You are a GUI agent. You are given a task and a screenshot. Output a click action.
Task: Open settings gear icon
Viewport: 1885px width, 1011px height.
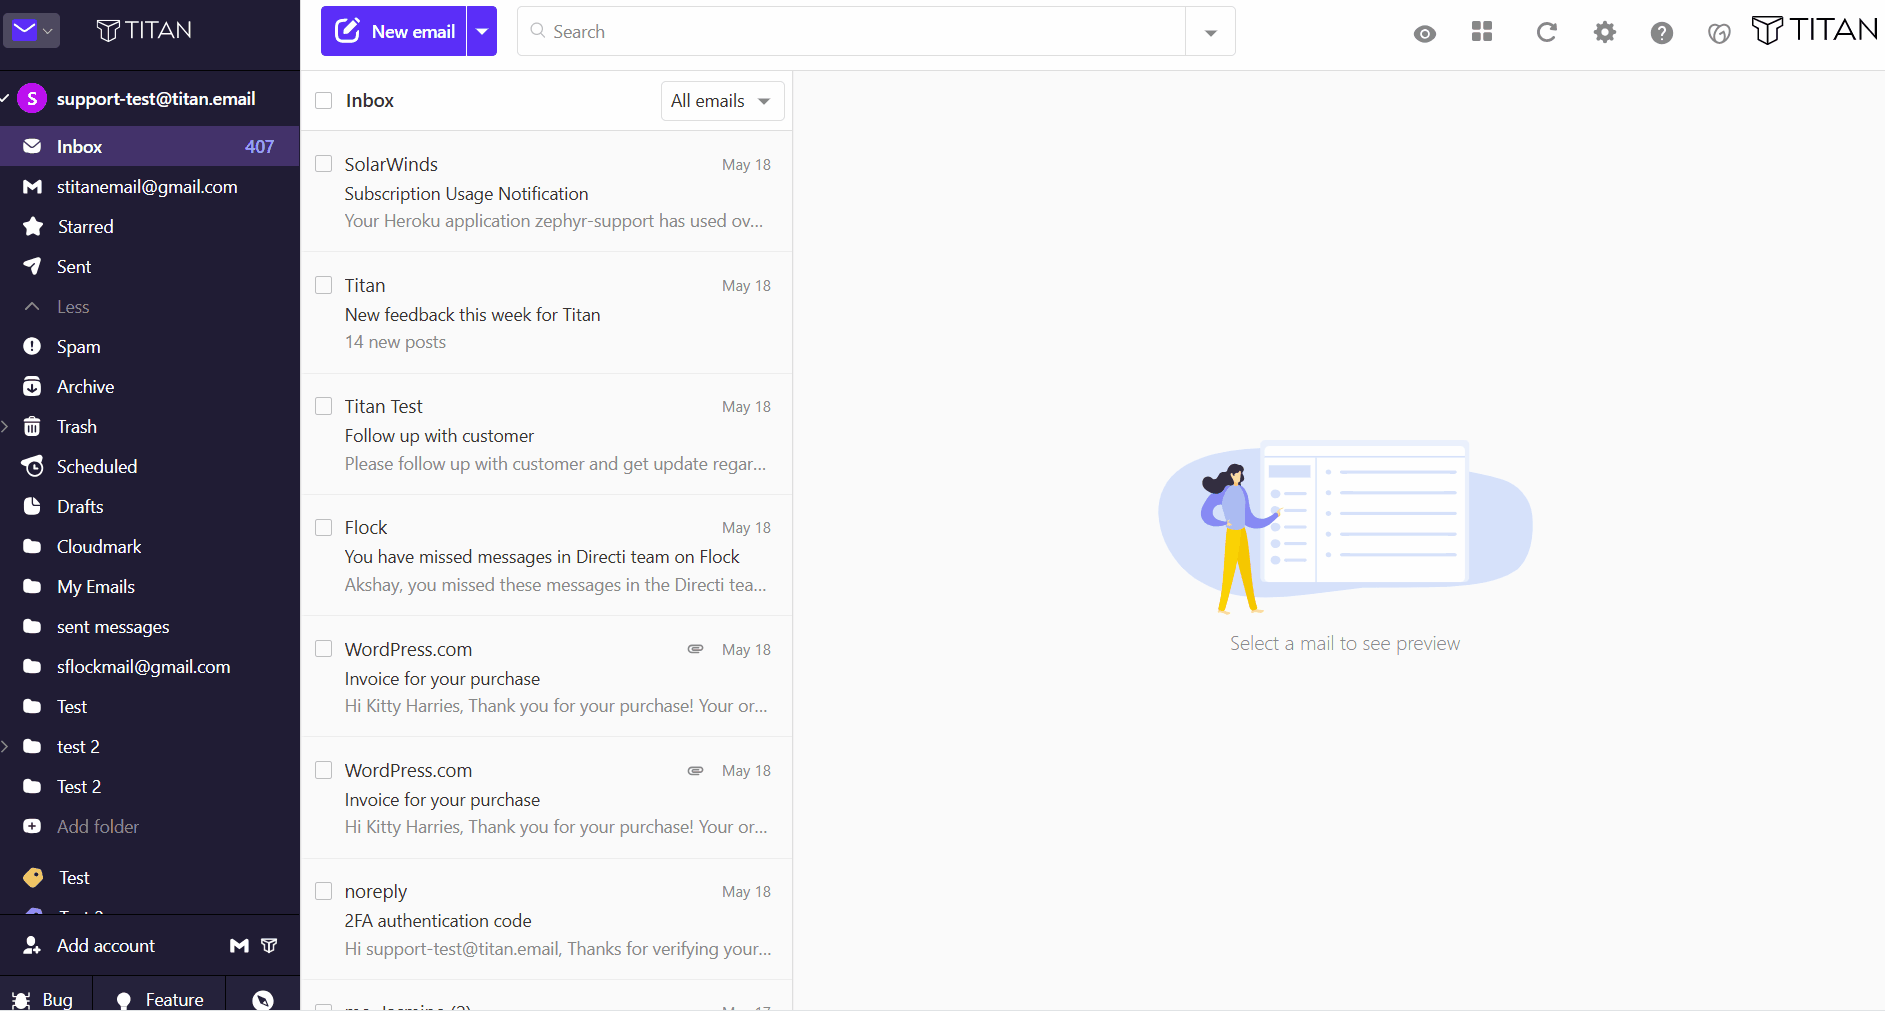(1604, 32)
